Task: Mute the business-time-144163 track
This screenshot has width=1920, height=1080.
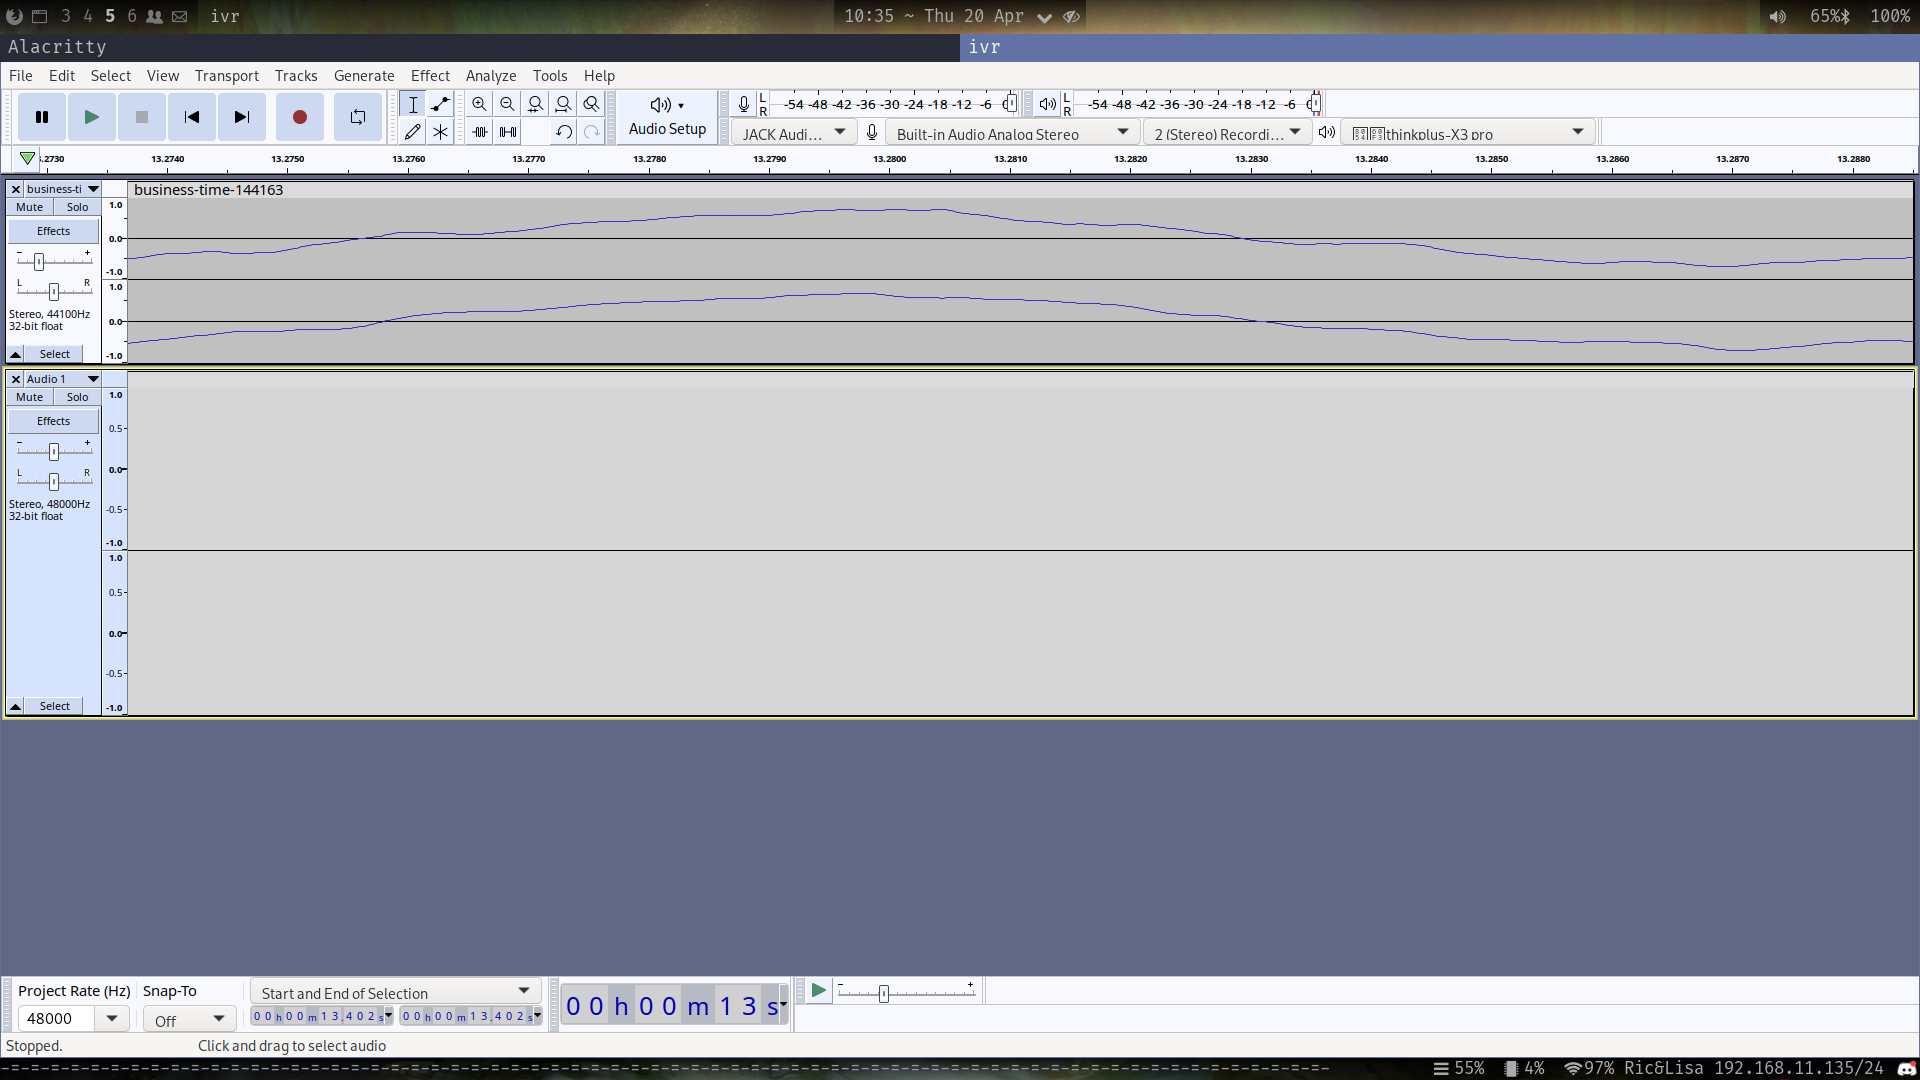Action: pos(28,207)
